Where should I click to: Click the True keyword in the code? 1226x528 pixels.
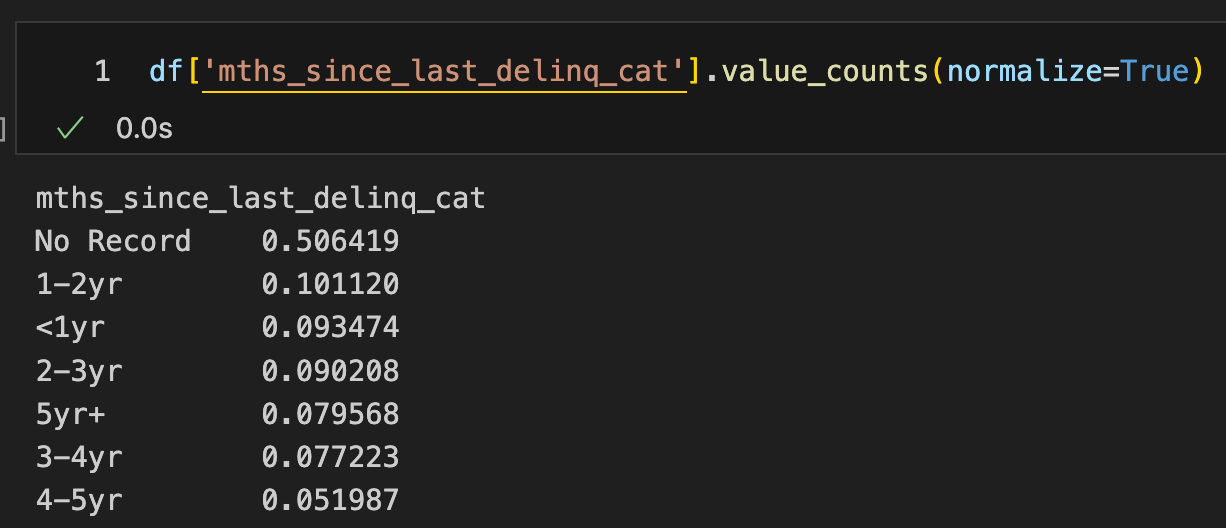point(1156,72)
